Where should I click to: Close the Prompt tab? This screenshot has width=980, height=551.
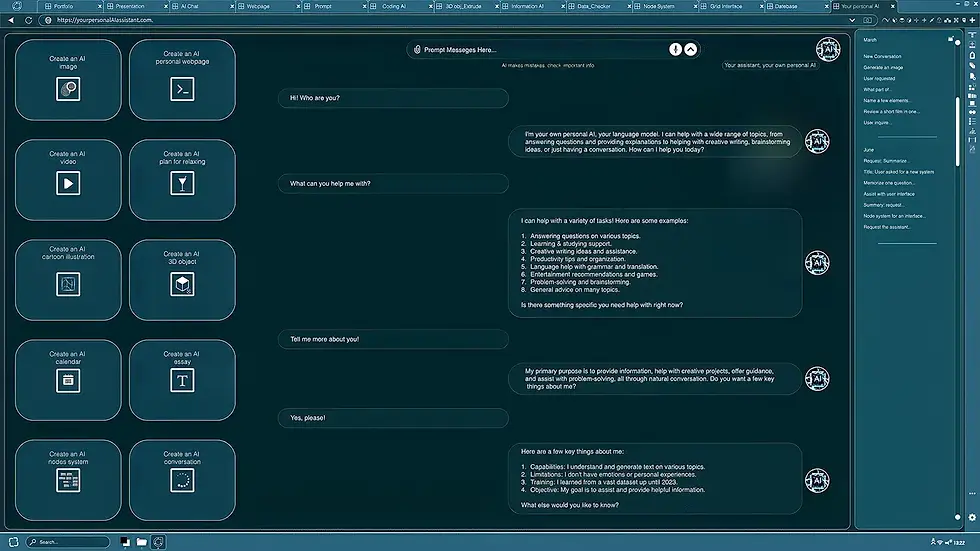[364, 6]
